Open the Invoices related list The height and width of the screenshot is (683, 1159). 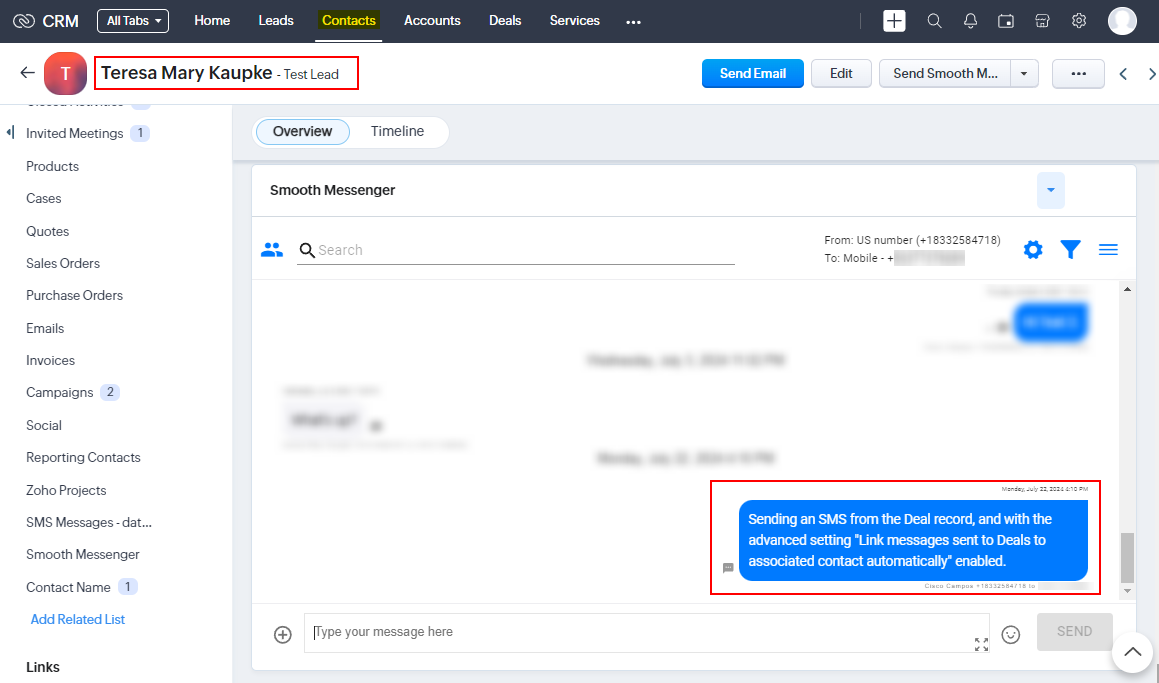pos(50,360)
